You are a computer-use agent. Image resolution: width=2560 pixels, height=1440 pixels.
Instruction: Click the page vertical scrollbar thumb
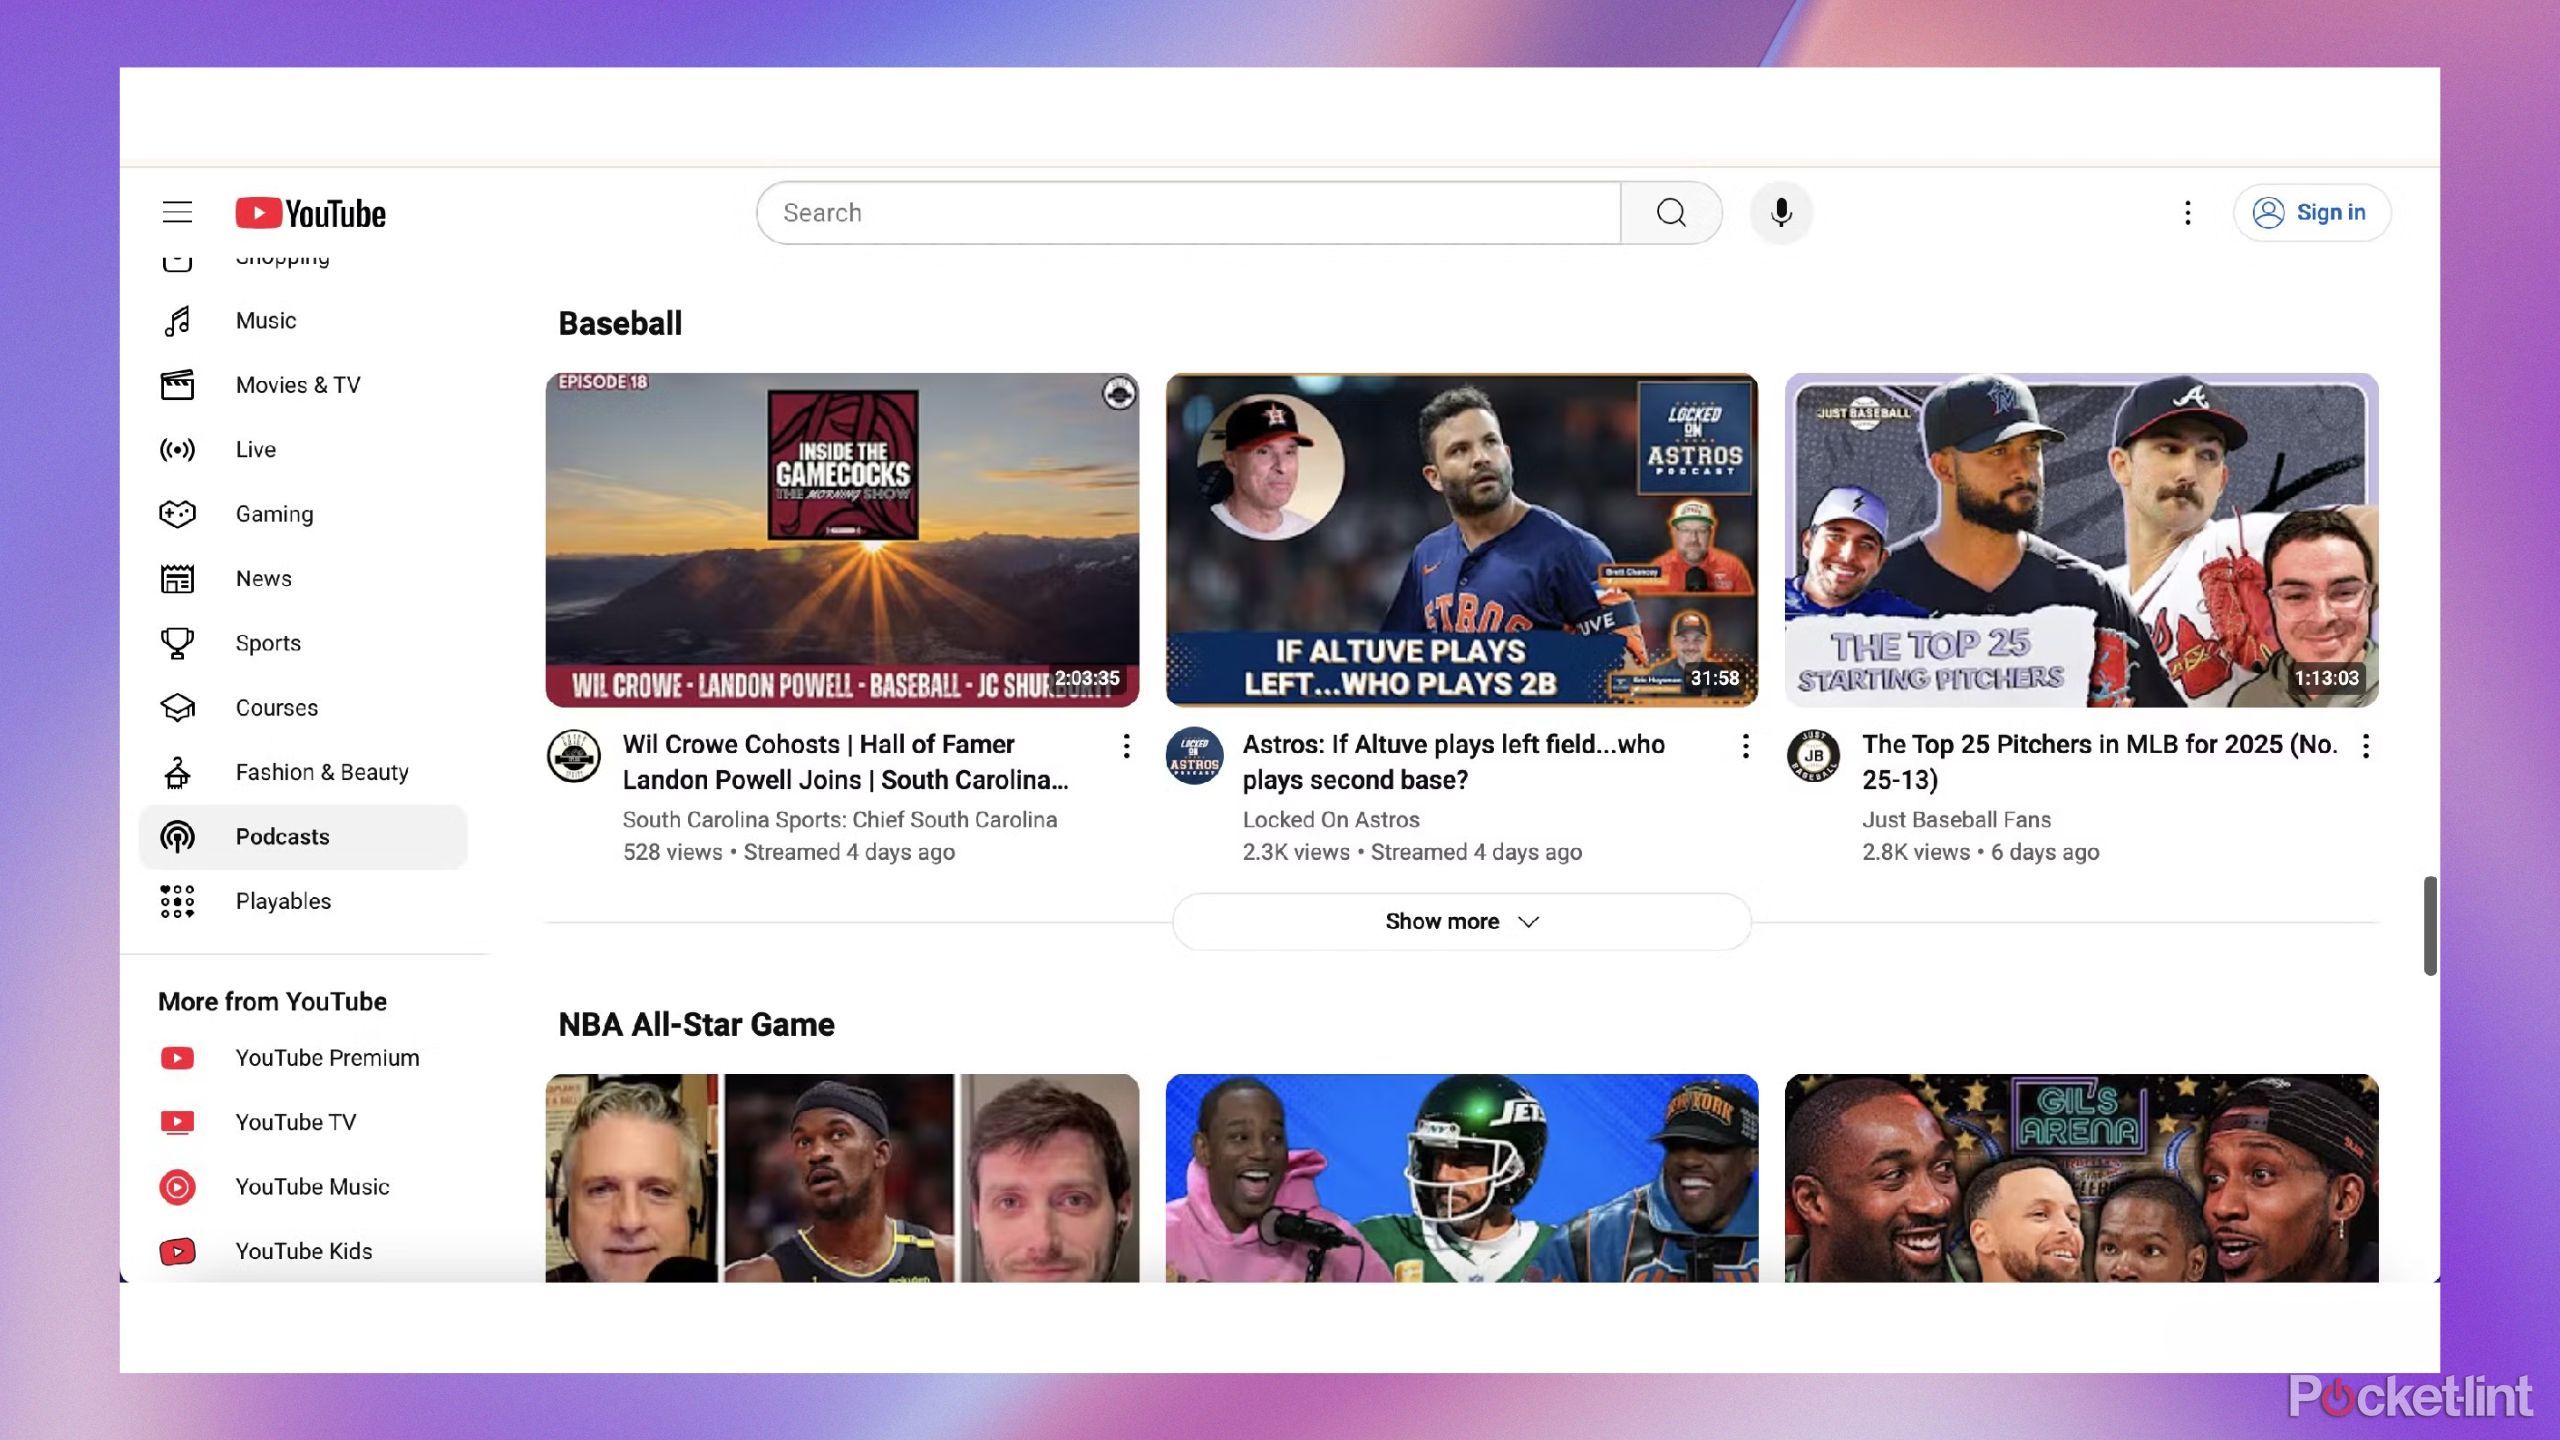pos(2430,925)
